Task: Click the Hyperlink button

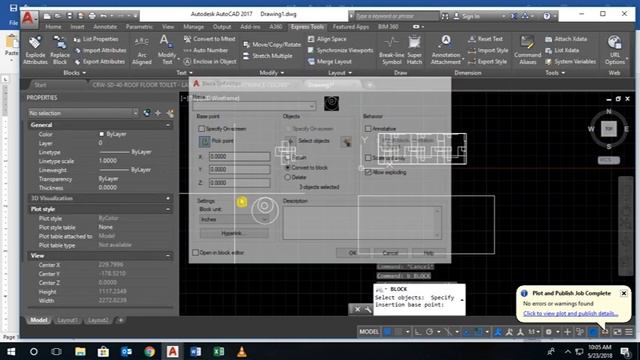Action: pyautogui.click(x=234, y=233)
